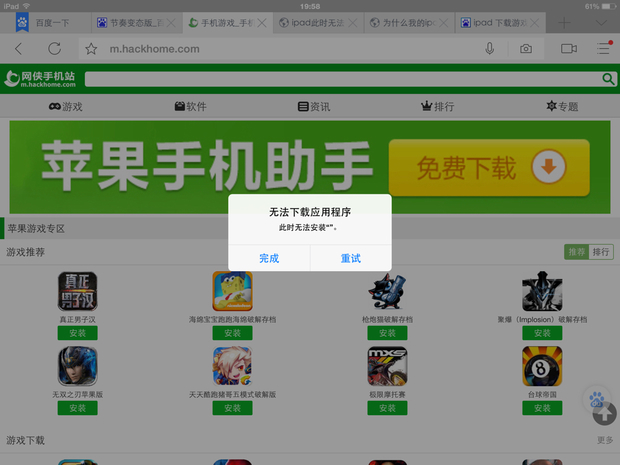Tap the Wi-Fi icon in status bar

[x=26, y=6]
